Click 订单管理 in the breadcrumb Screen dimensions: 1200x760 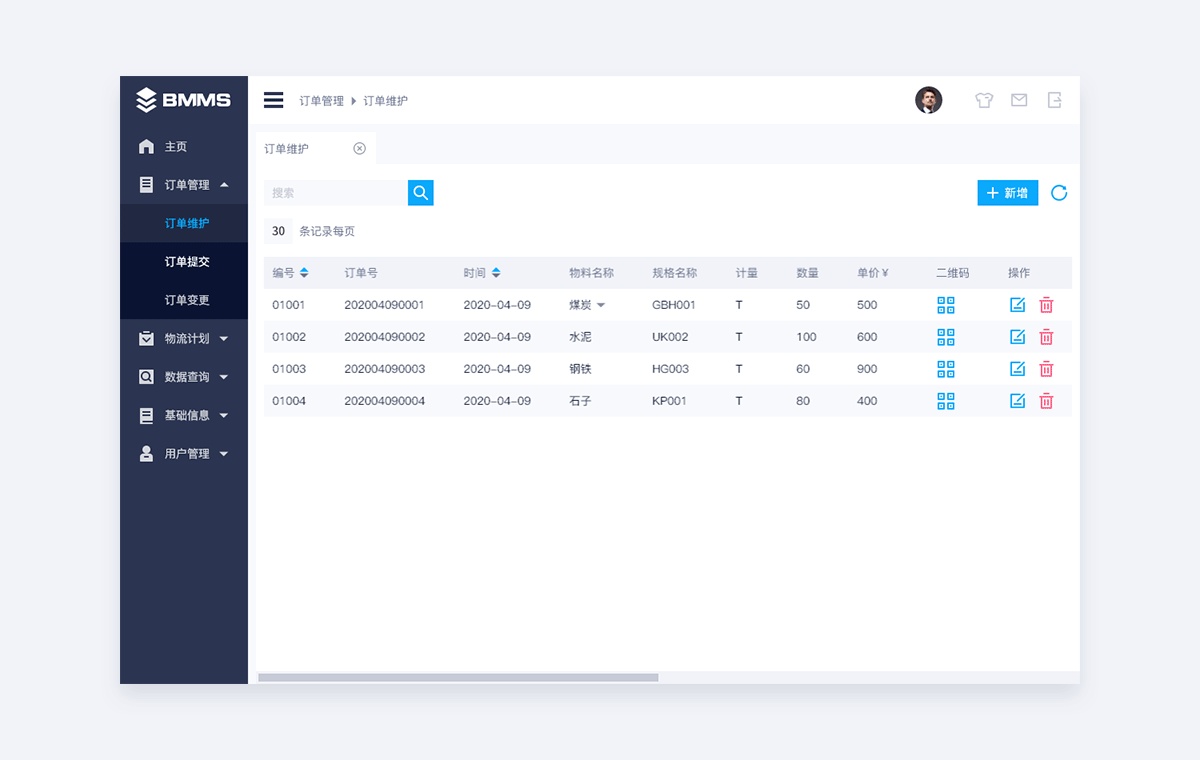pyautogui.click(x=321, y=101)
